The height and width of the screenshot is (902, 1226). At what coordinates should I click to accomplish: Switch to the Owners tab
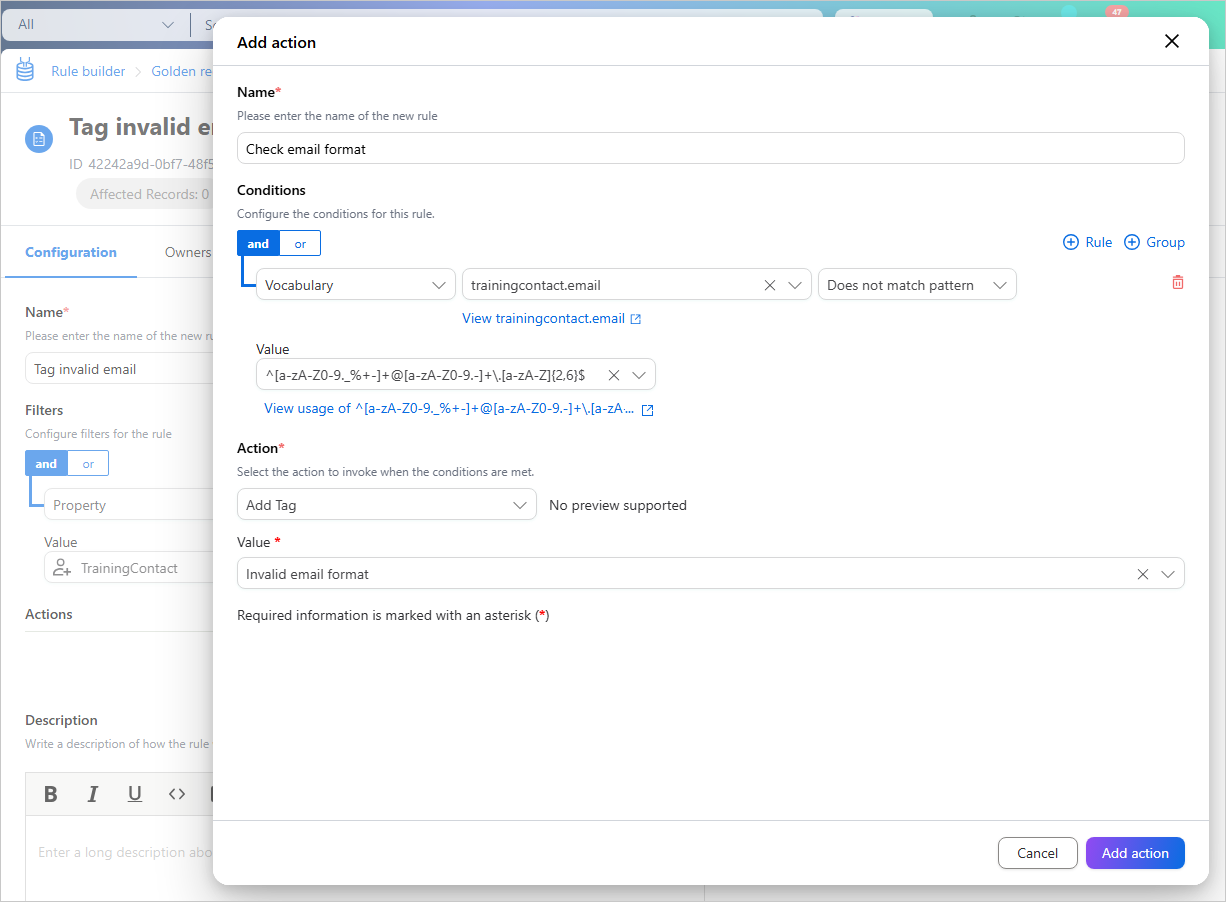pos(187,252)
